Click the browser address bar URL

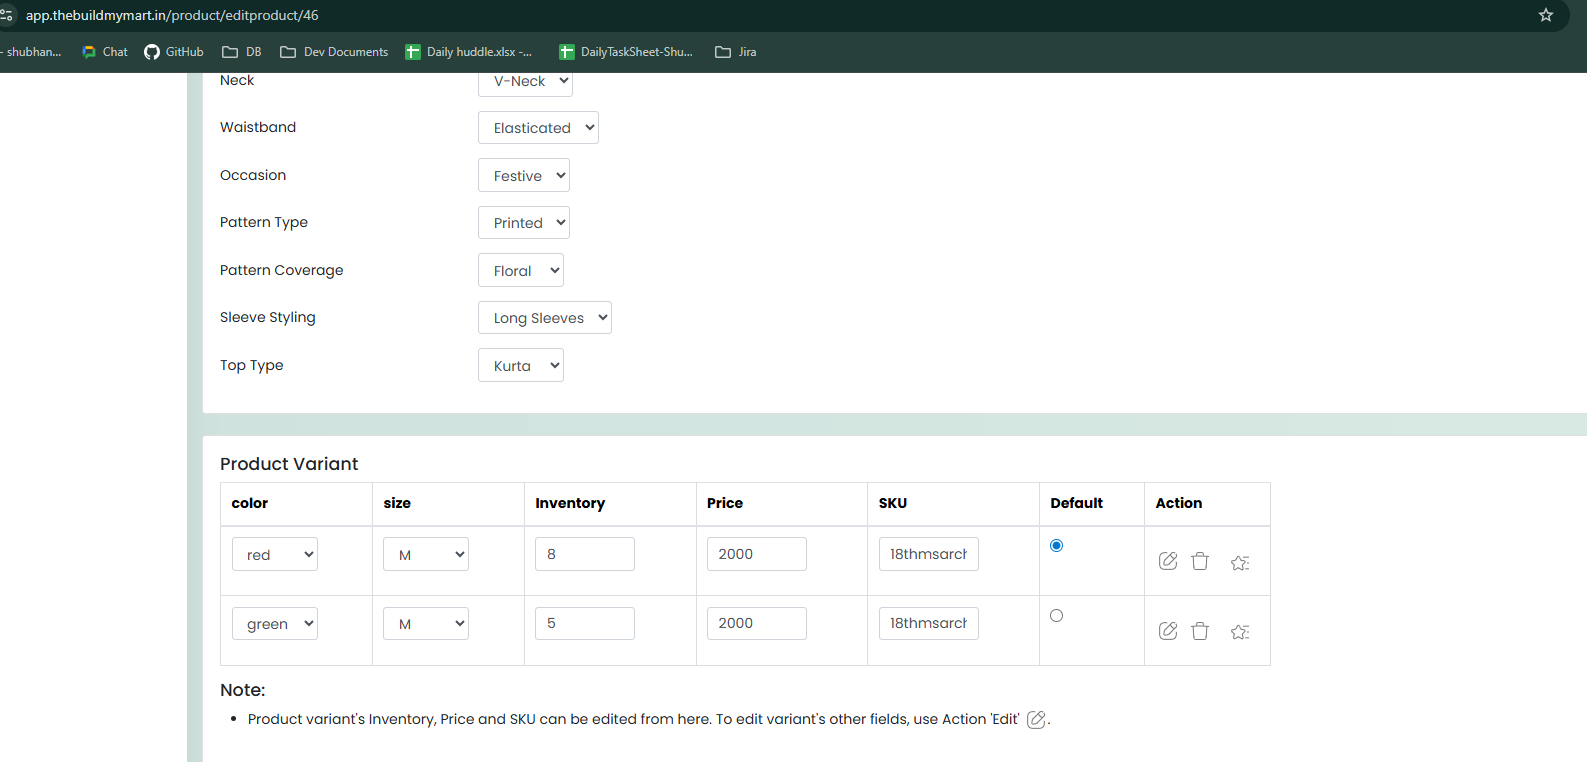[172, 15]
